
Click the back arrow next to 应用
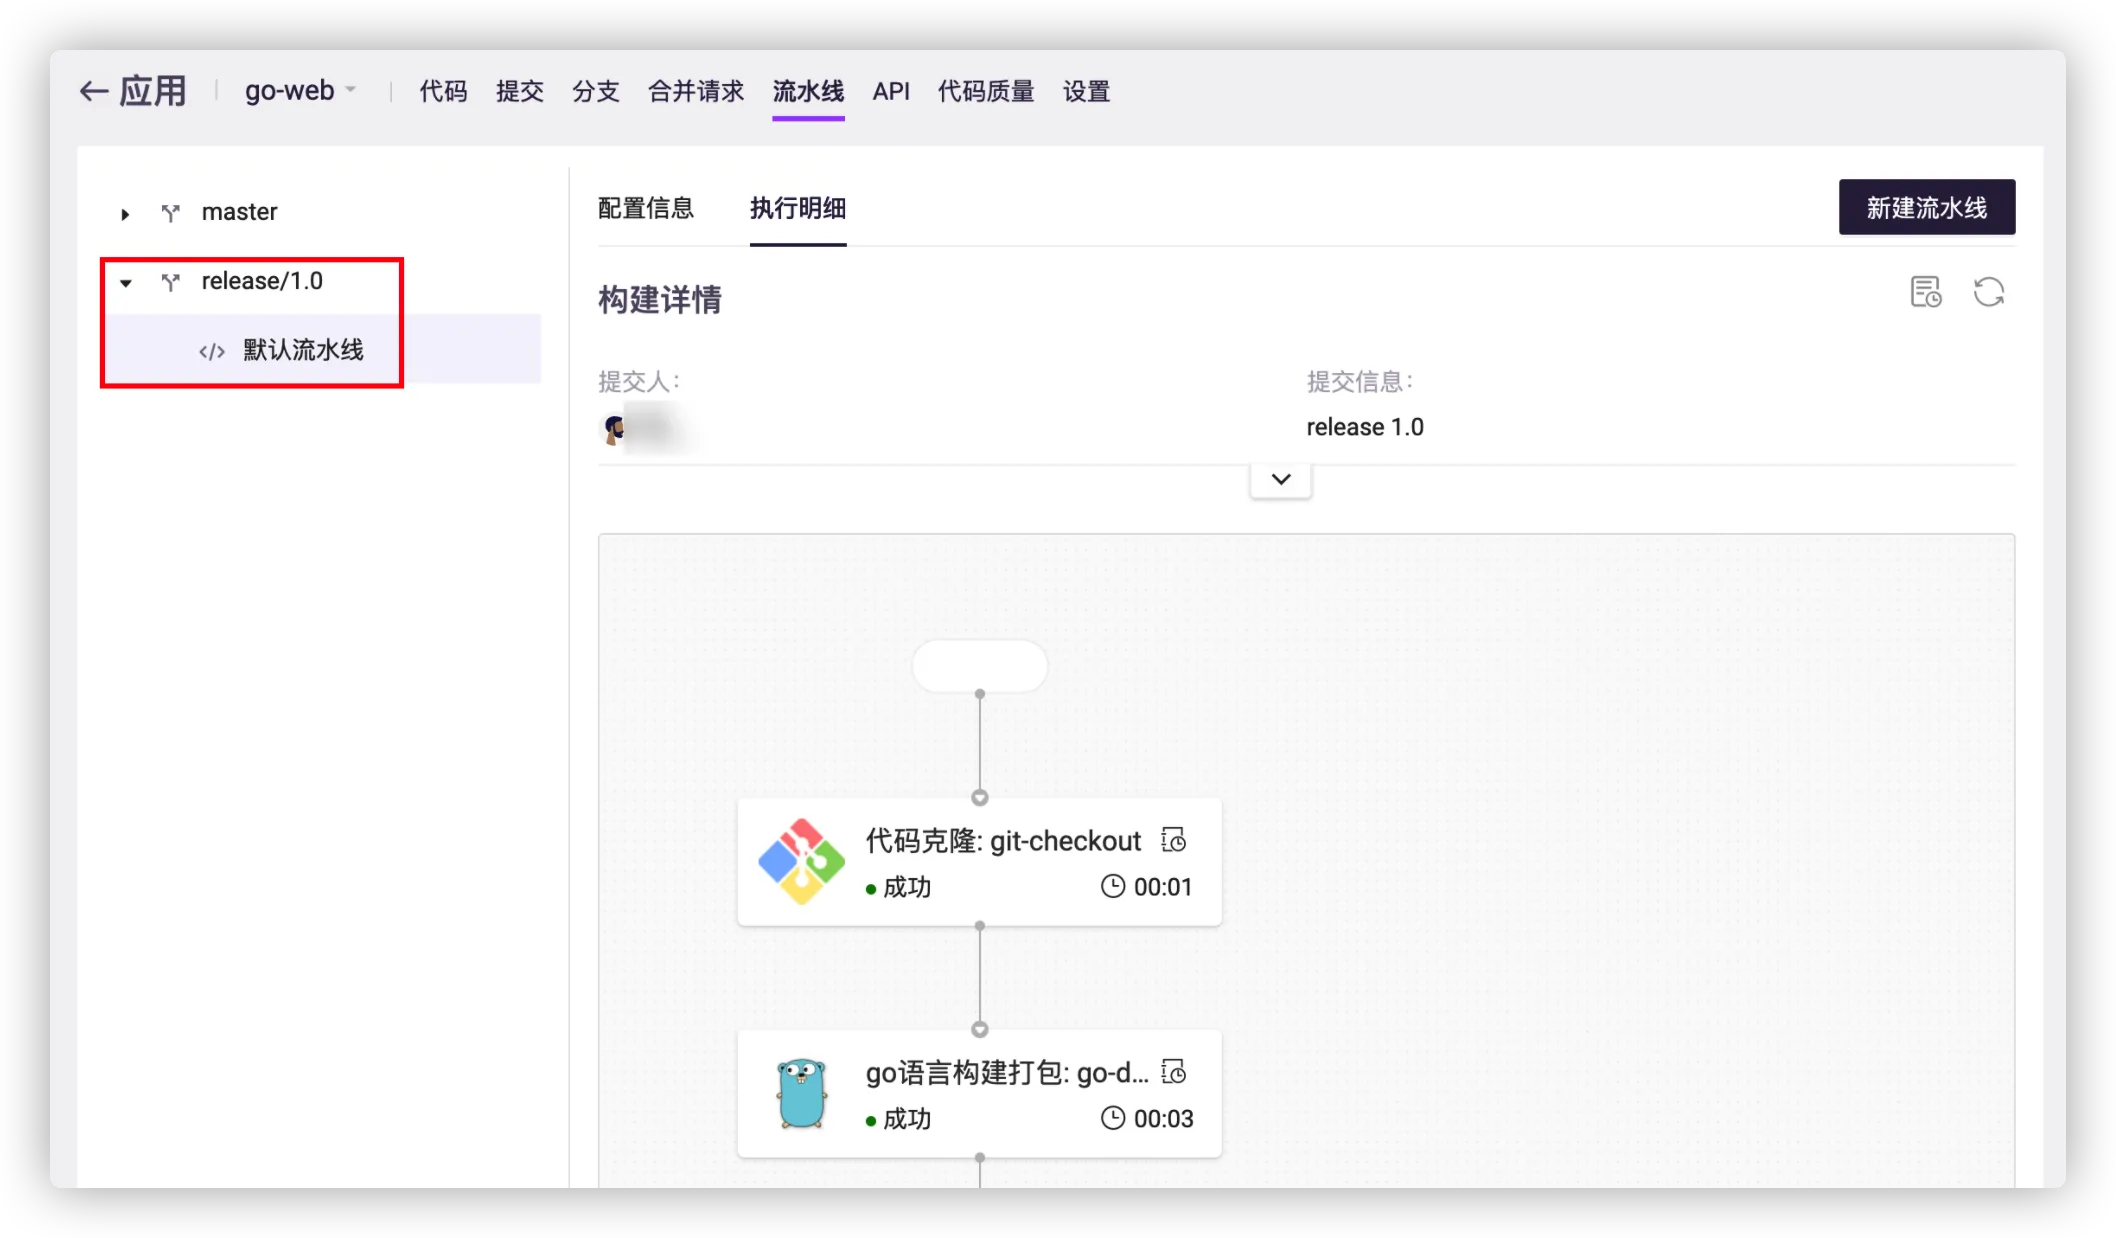pos(94,92)
